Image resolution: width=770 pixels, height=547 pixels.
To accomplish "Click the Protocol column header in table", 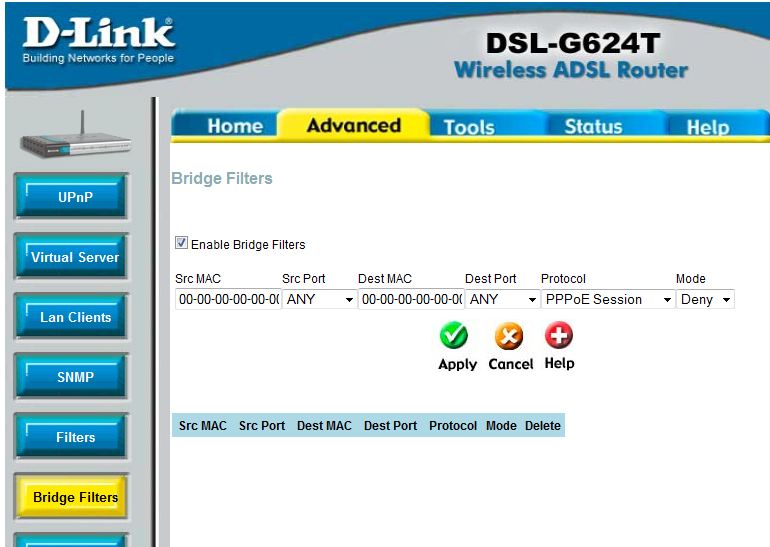I will (453, 425).
